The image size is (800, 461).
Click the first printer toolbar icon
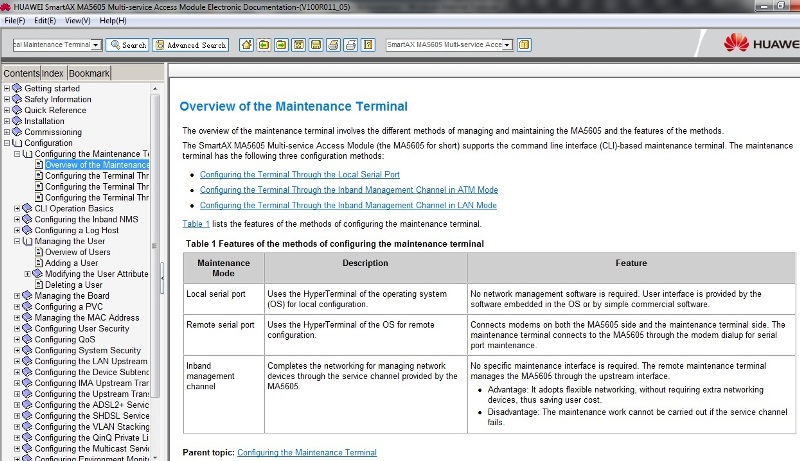pos(333,45)
